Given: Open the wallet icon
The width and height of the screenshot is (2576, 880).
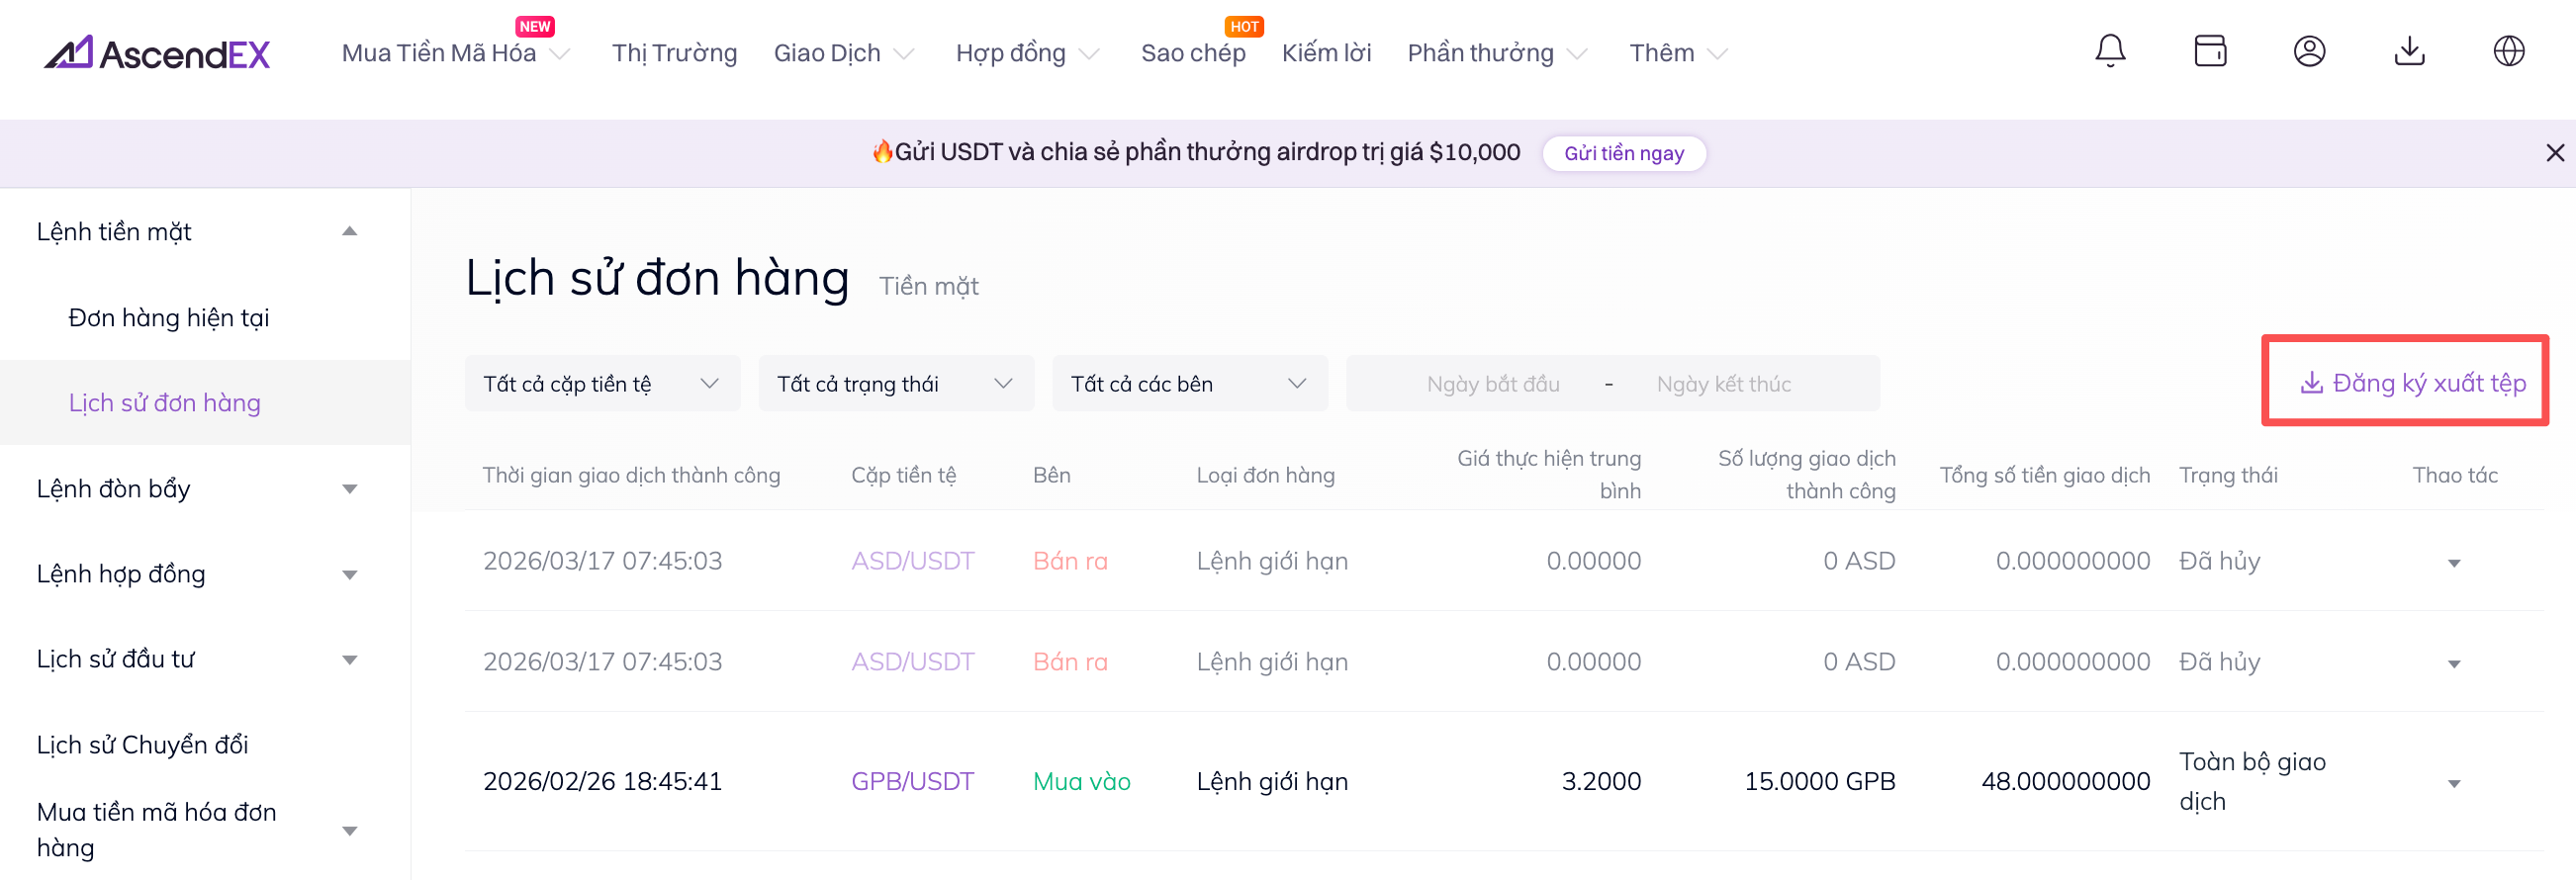Looking at the screenshot, I should click(x=2210, y=51).
